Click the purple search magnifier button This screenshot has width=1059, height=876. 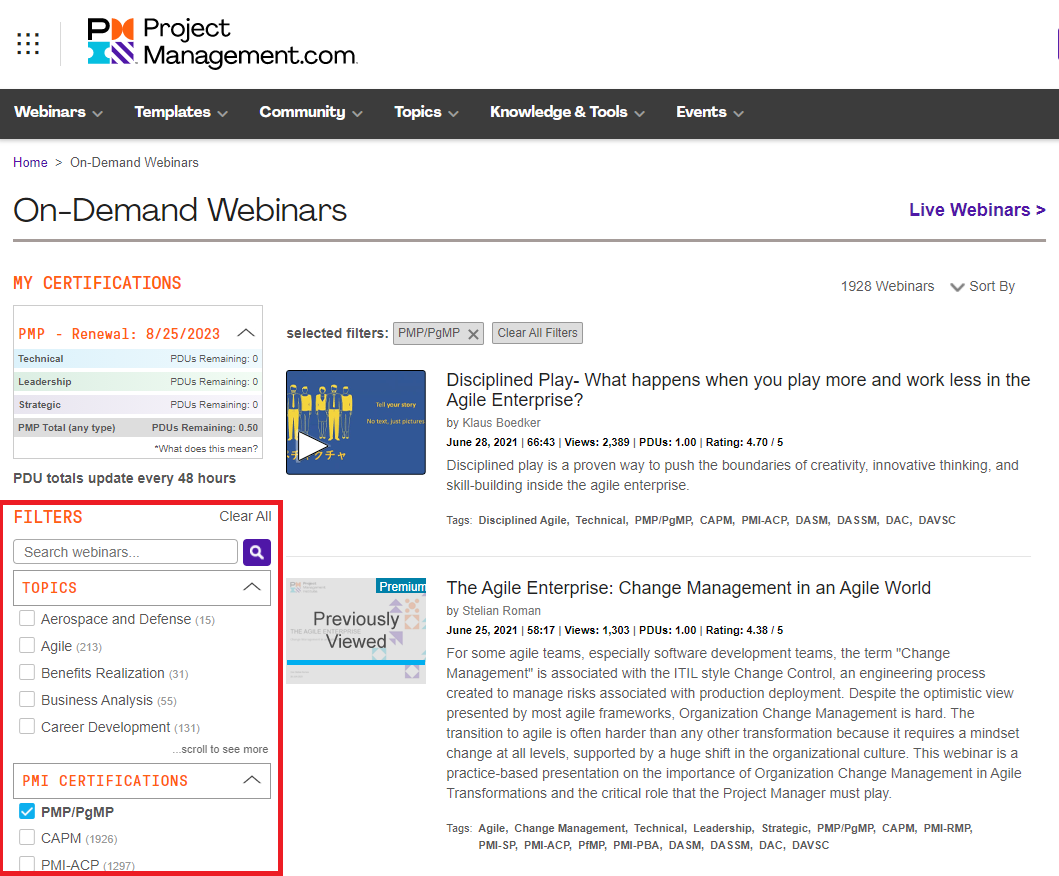(x=257, y=552)
